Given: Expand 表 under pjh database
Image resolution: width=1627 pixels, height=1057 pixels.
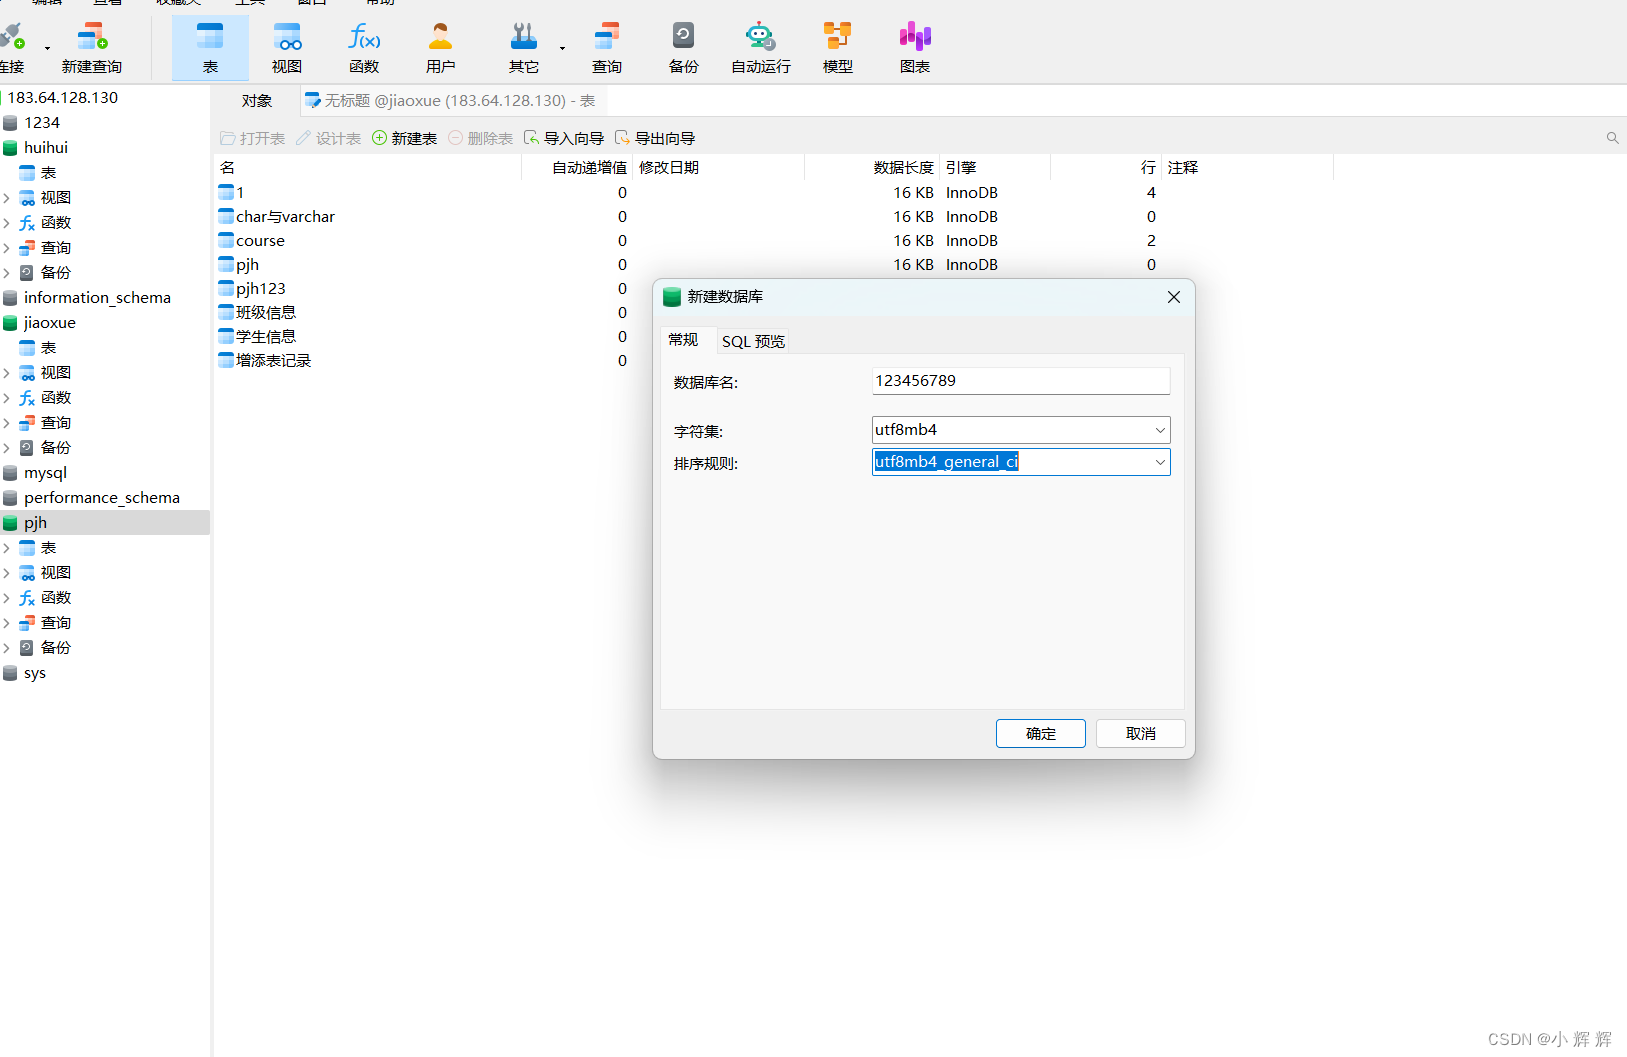Looking at the screenshot, I should tap(7, 548).
